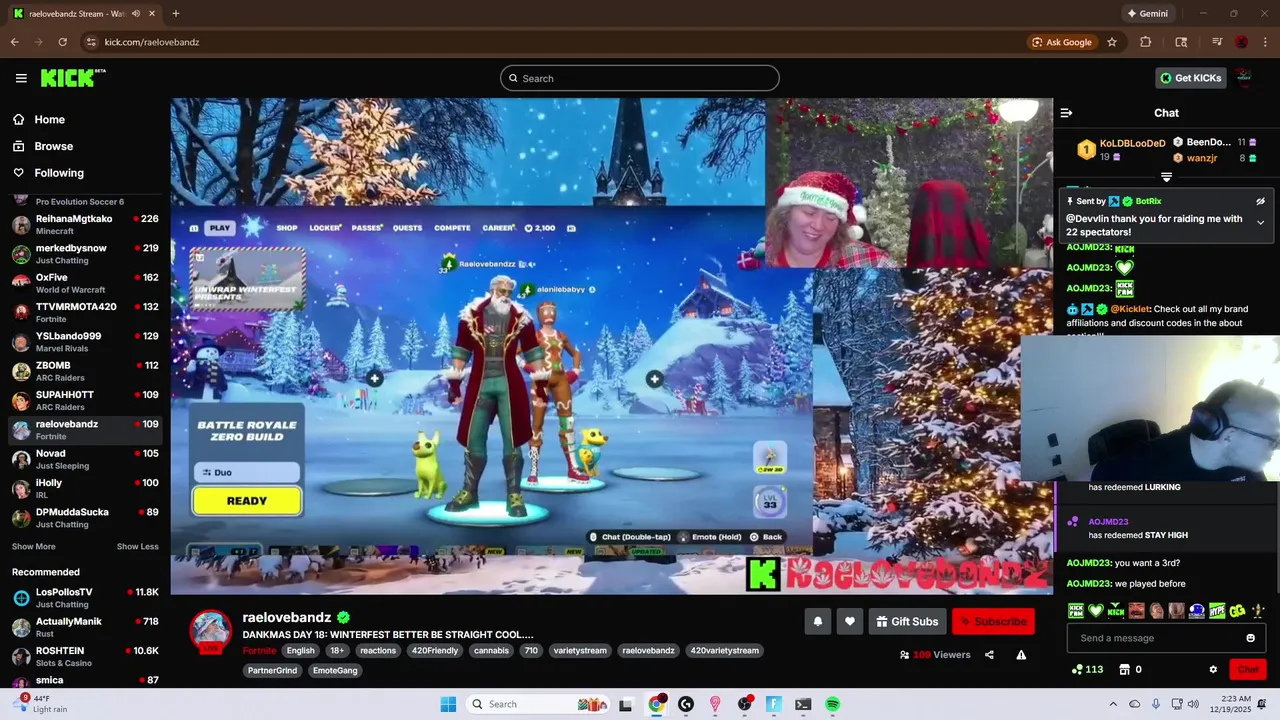Open the Windows Start menu
1280x720 pixels.
coord(448,704)
